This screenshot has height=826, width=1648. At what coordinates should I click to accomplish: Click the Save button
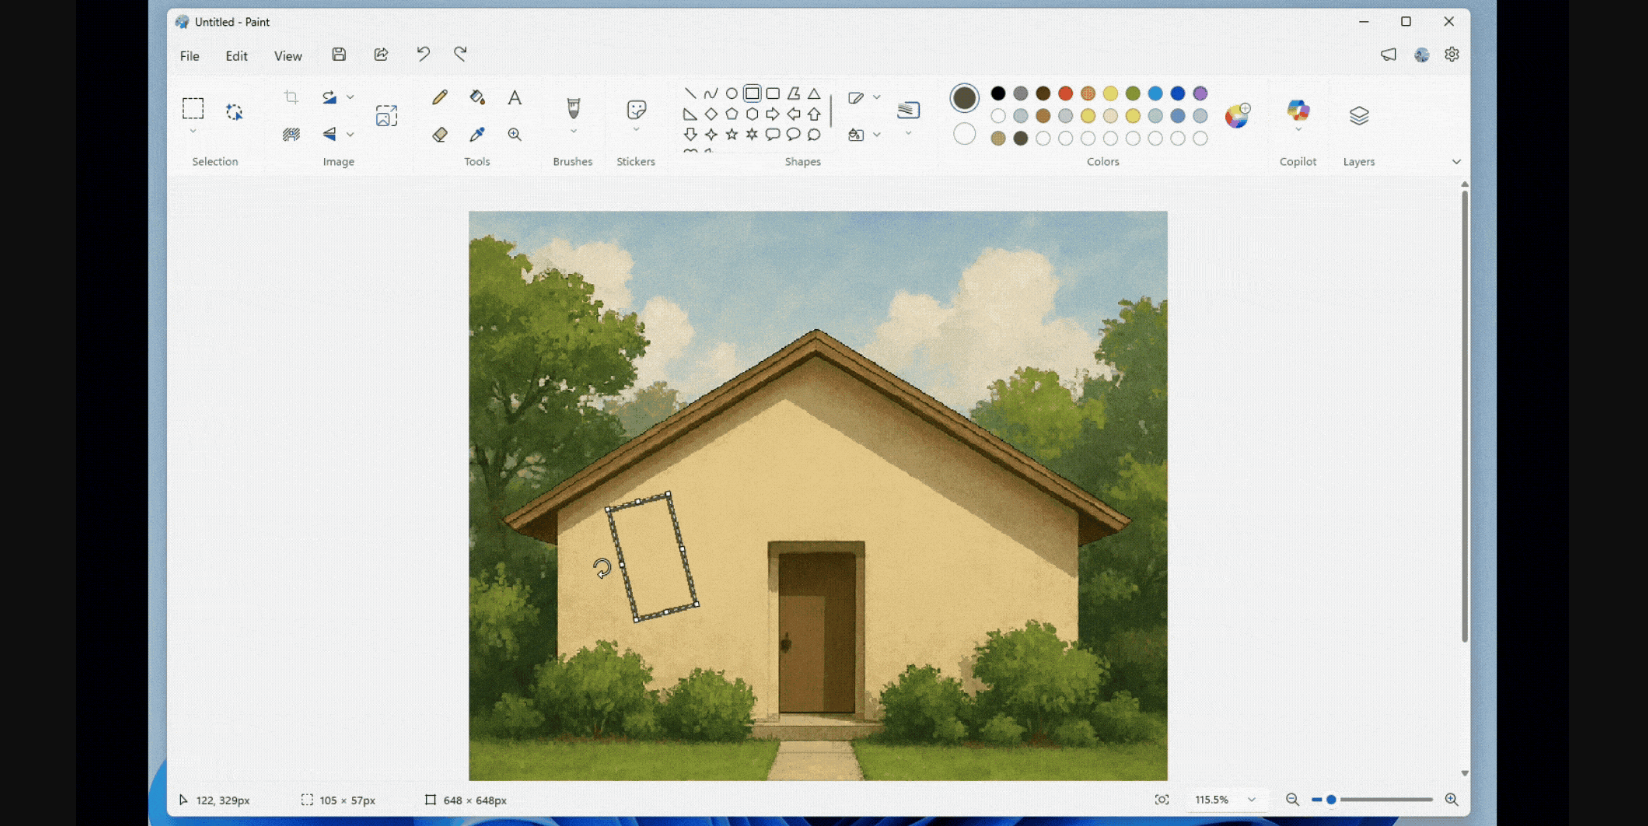[339, 55]
